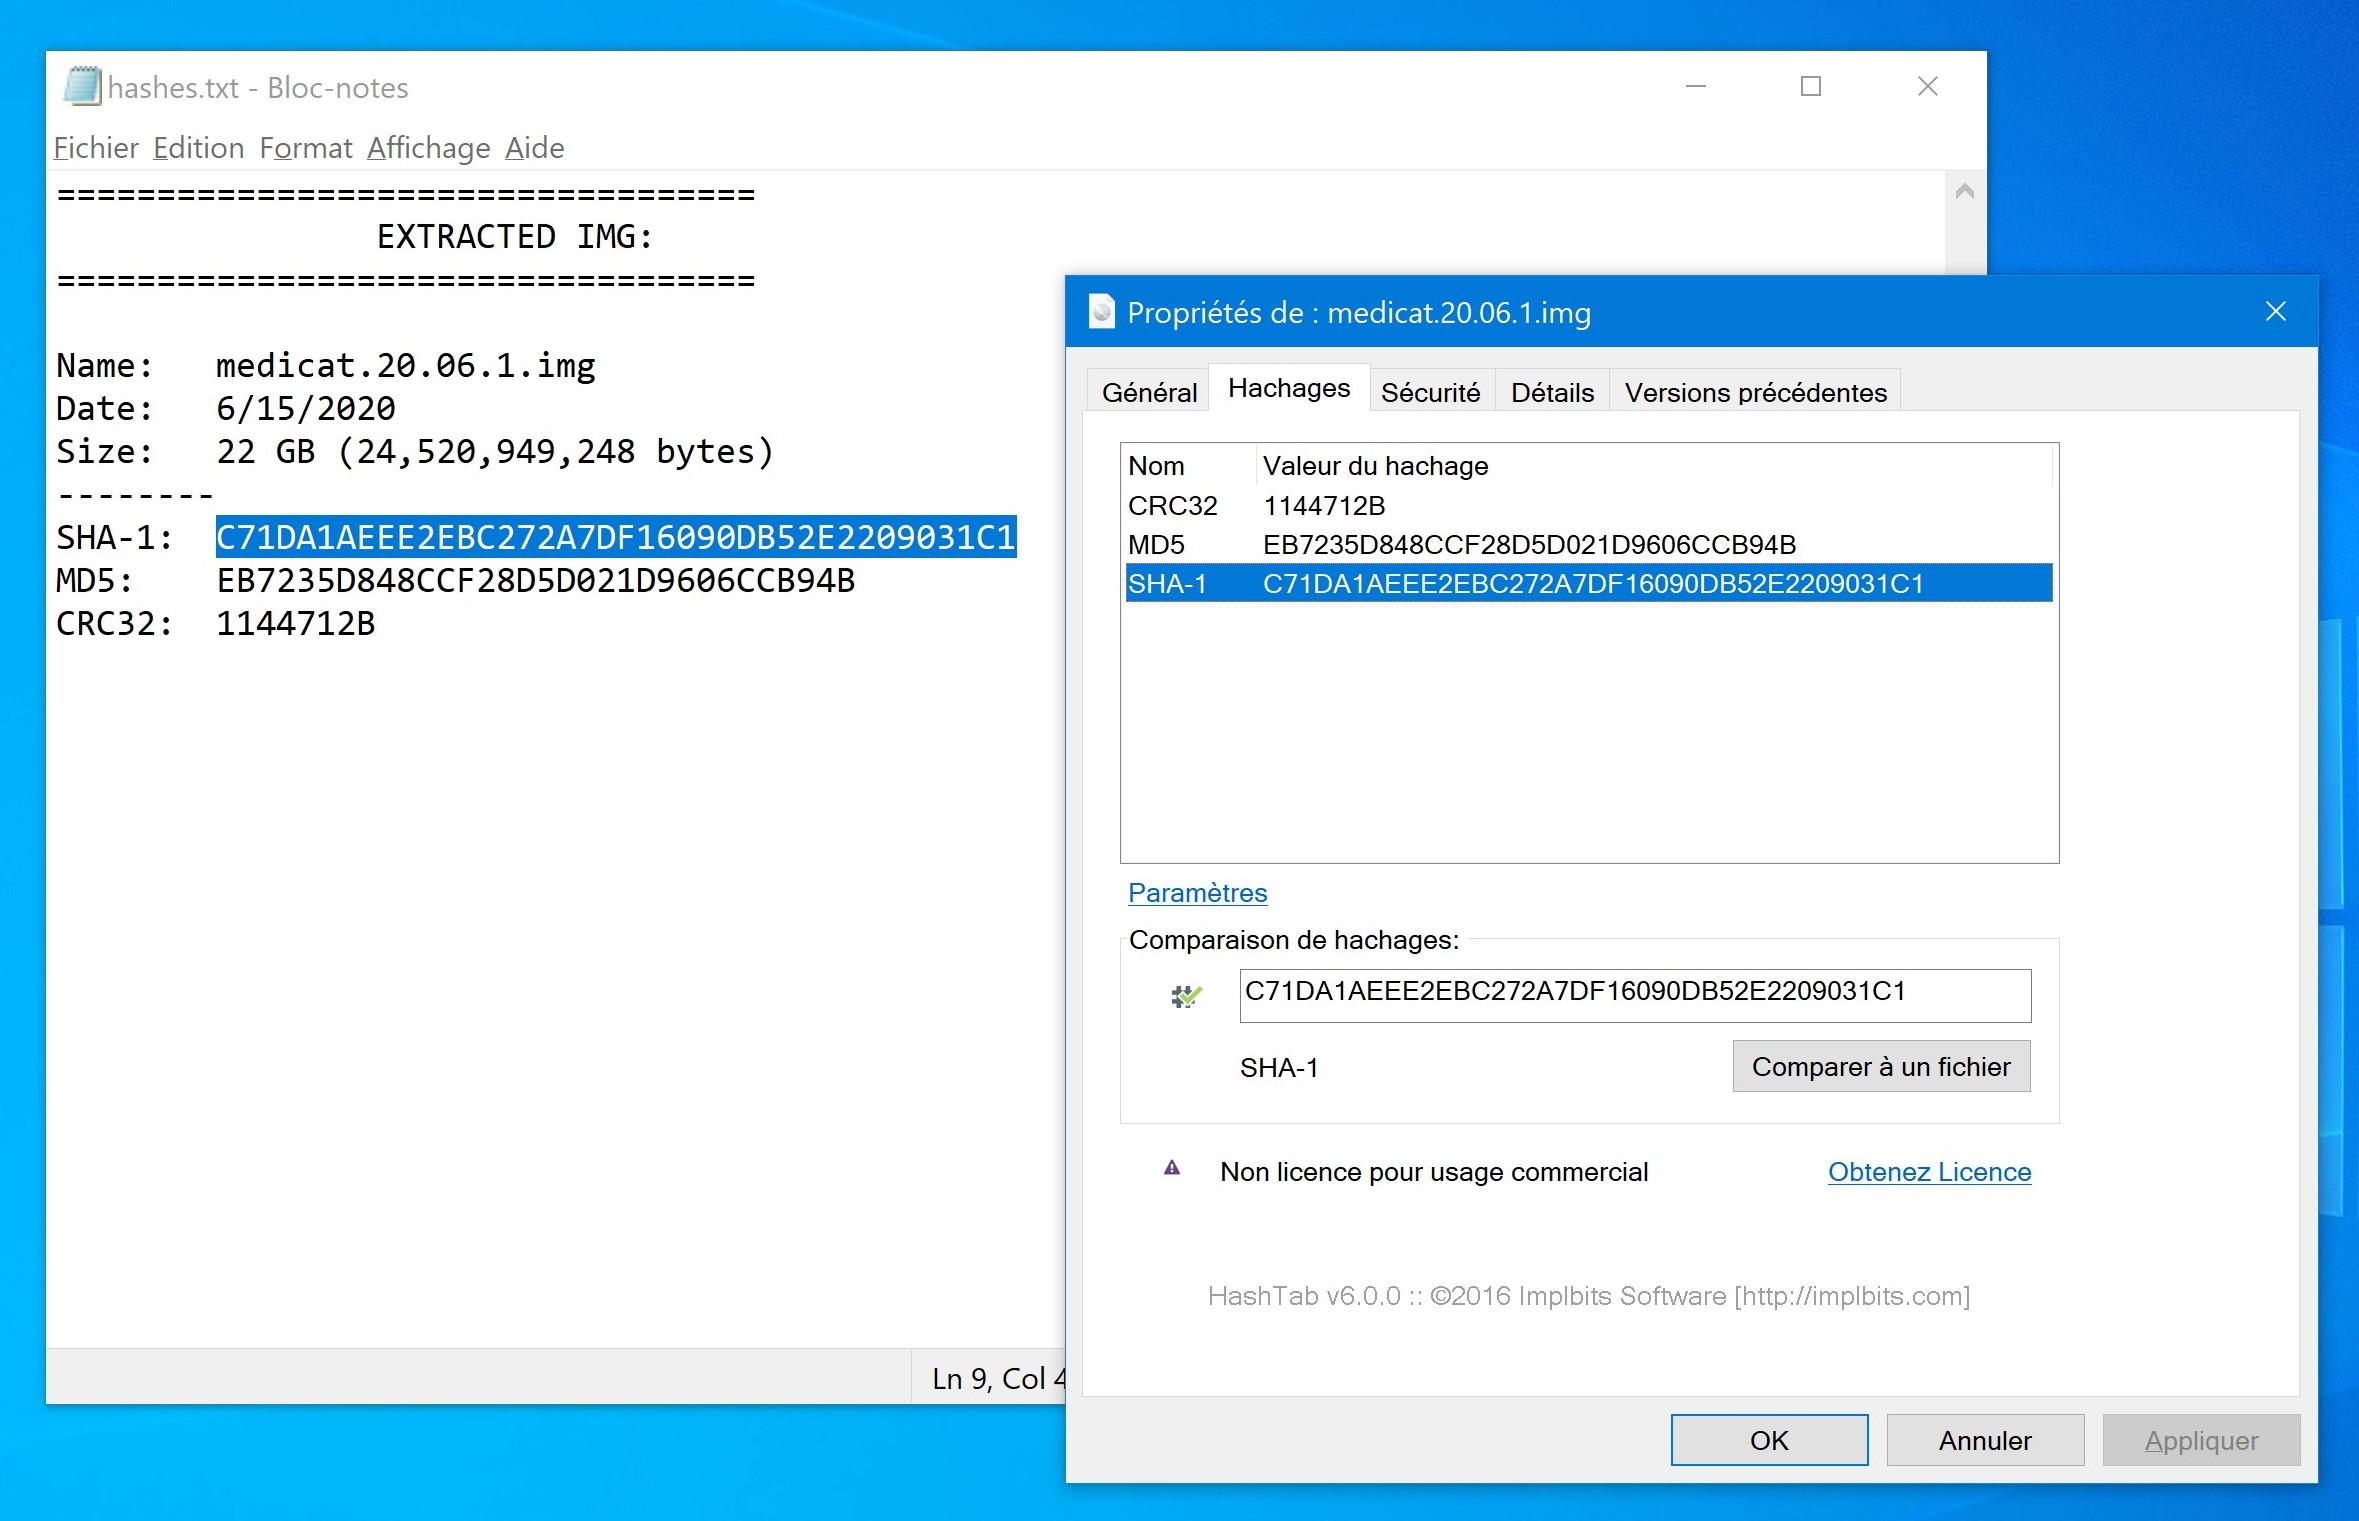
Task: Click the highlighted SHA-1 hash in Notepad
Action: 616,537
